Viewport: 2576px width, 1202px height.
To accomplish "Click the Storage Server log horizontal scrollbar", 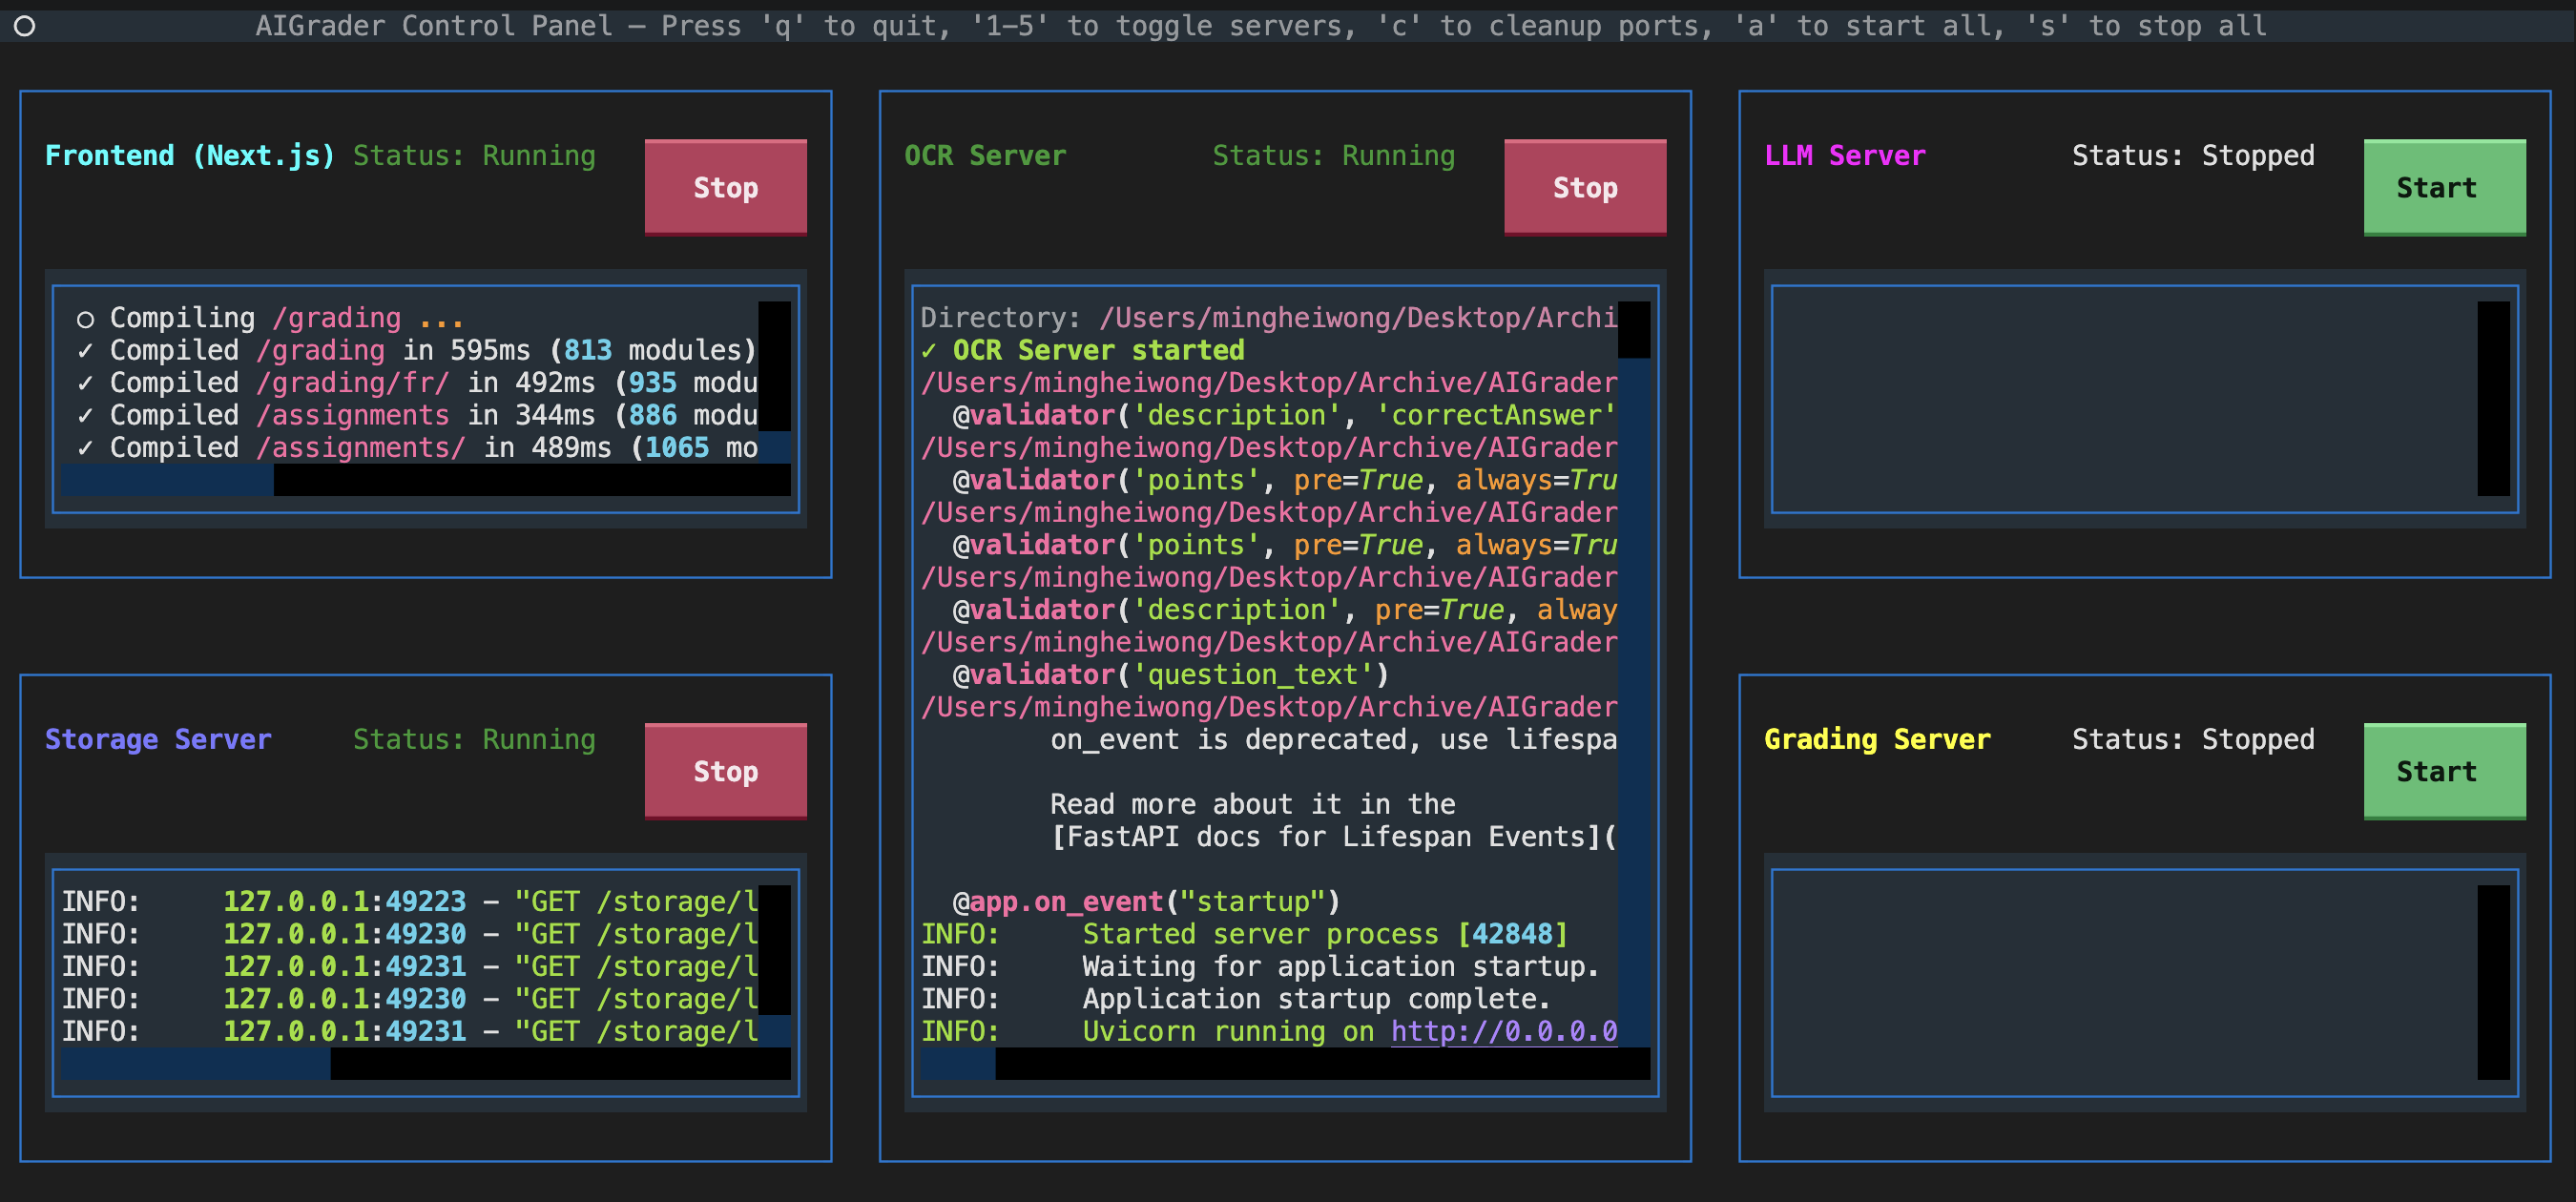I will point(426,1064).
